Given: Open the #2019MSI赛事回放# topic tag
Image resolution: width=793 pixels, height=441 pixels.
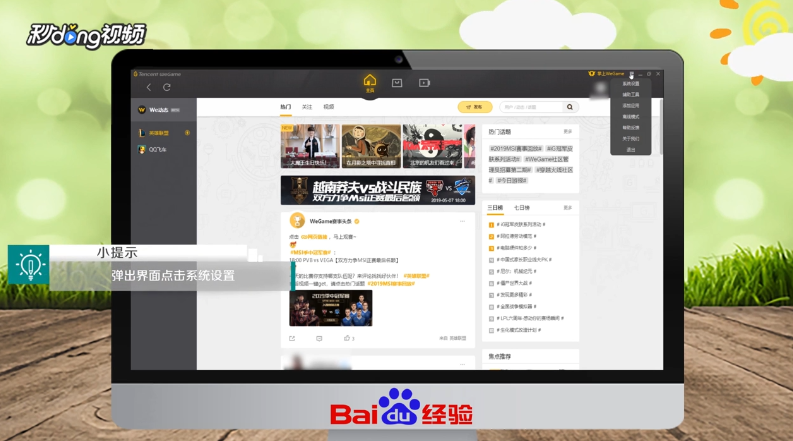Looking at the screenshot, I should (x=515, y=149).
